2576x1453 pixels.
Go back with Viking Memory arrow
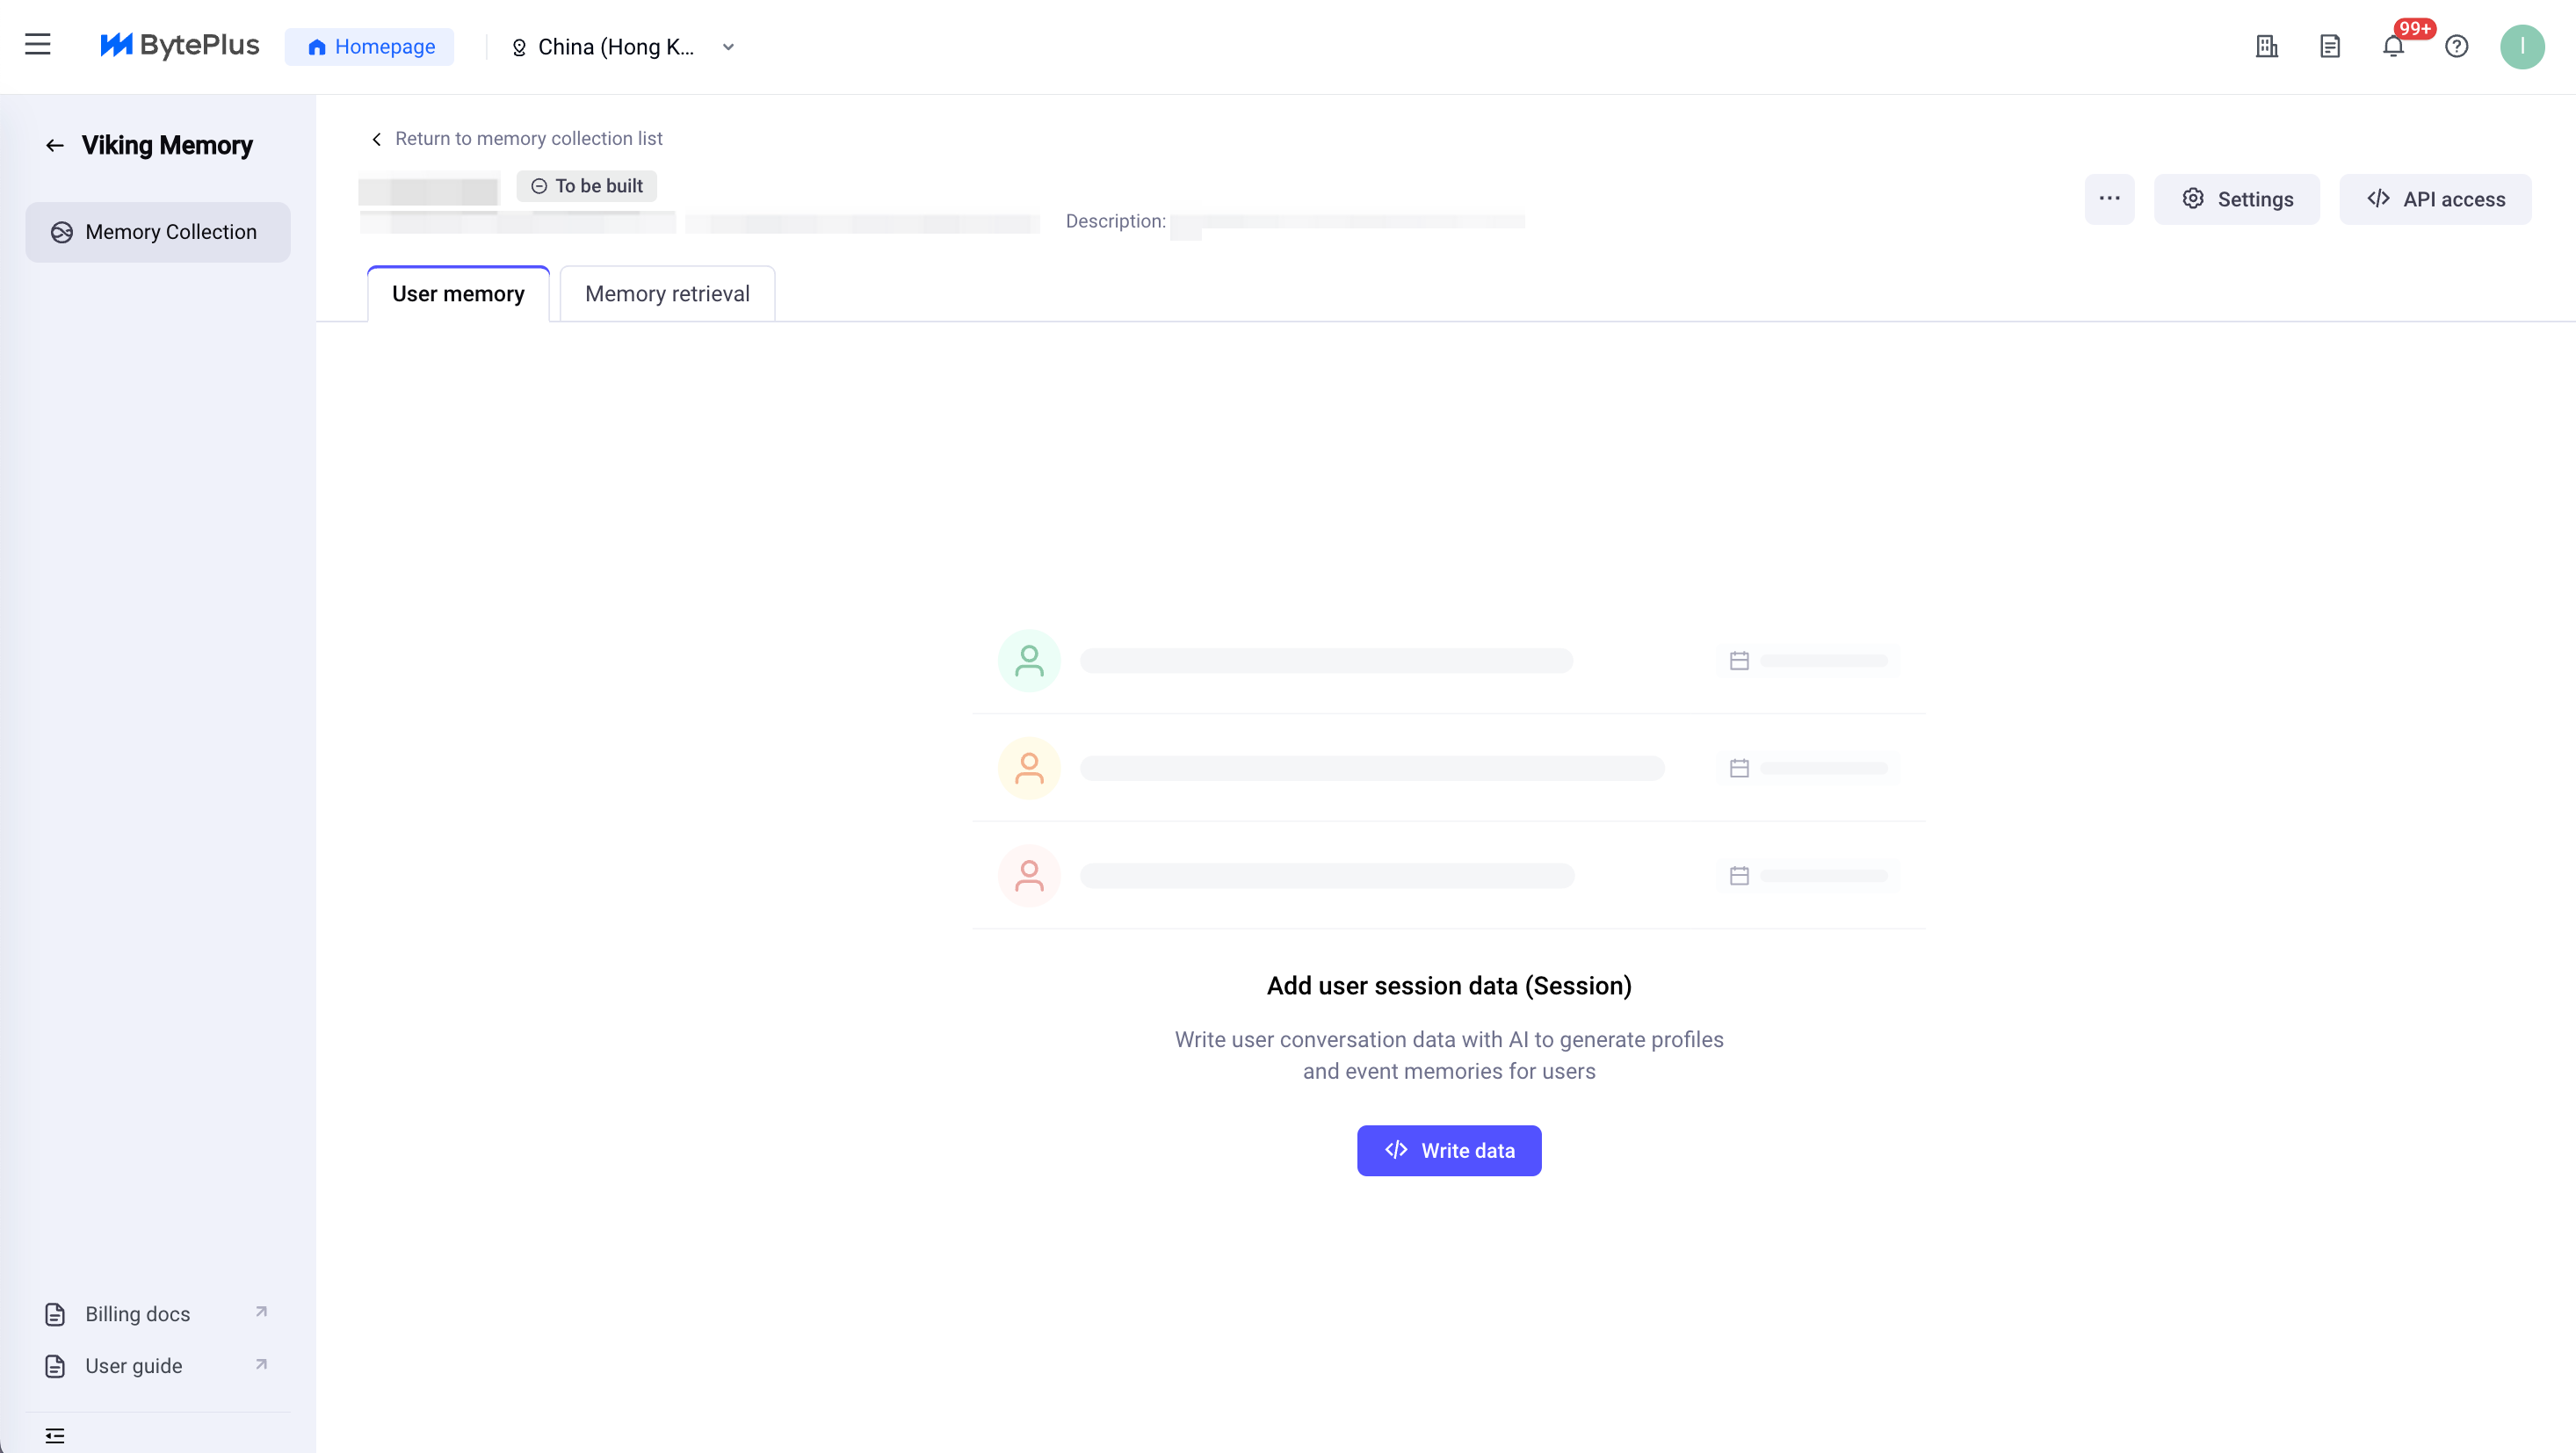(55, 146)
